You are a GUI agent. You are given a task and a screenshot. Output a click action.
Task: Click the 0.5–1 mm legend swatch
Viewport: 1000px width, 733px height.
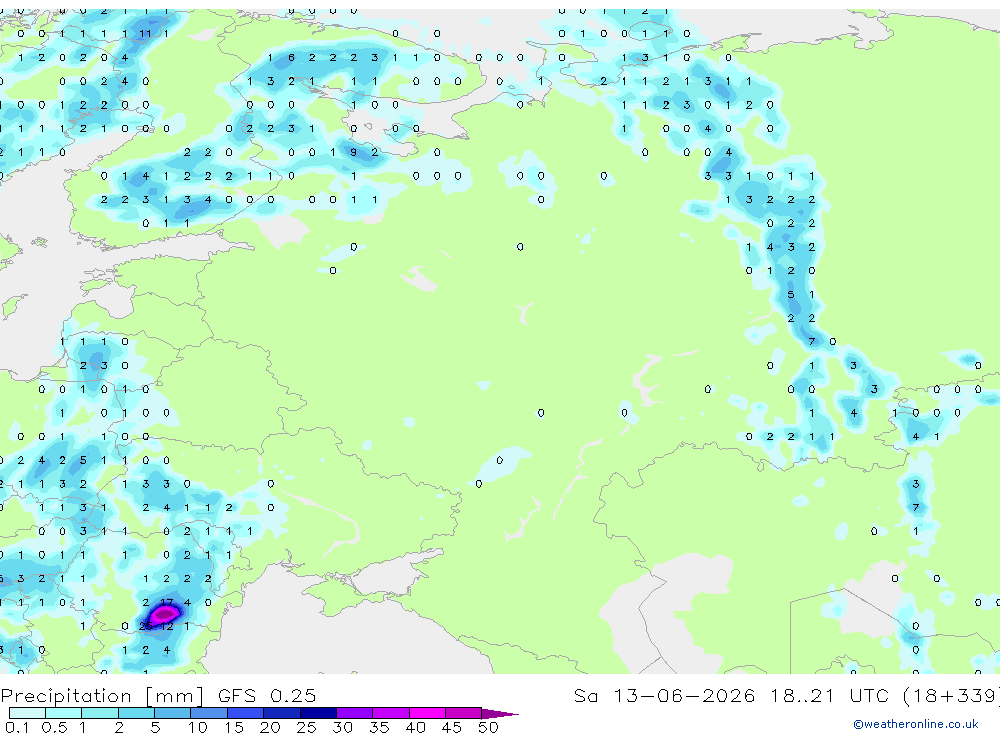[x=63, y=713]
